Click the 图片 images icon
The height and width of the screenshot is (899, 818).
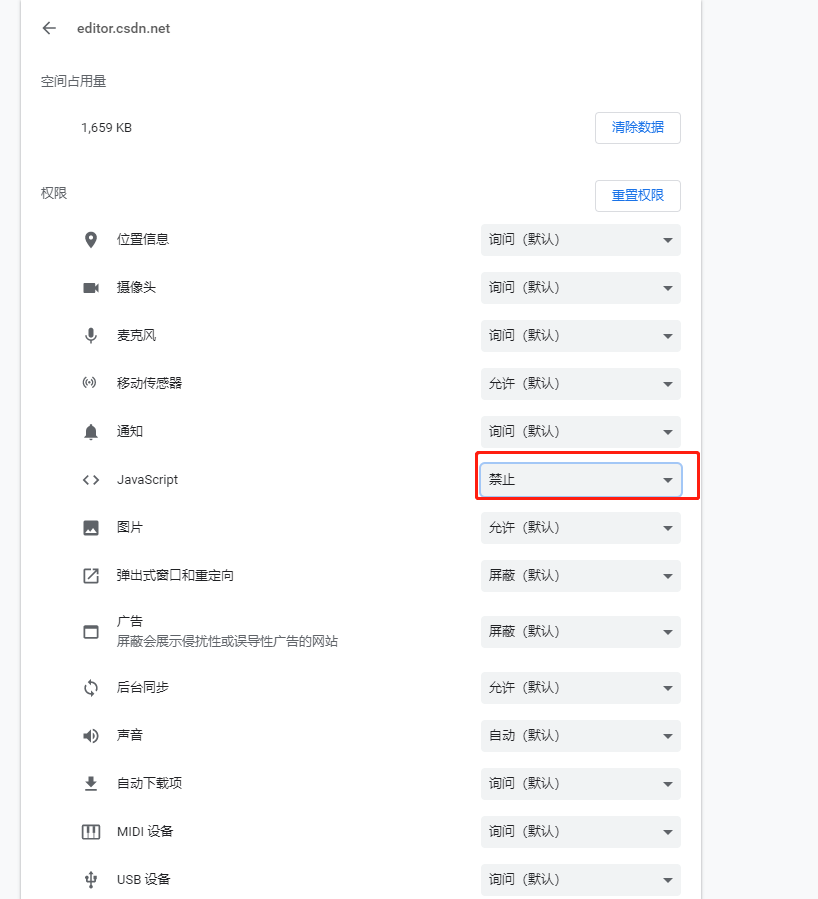click(91, 527)
